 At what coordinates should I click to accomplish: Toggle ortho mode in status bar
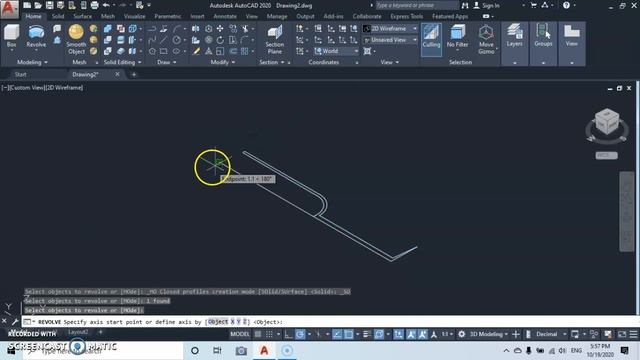pos(289,334)
